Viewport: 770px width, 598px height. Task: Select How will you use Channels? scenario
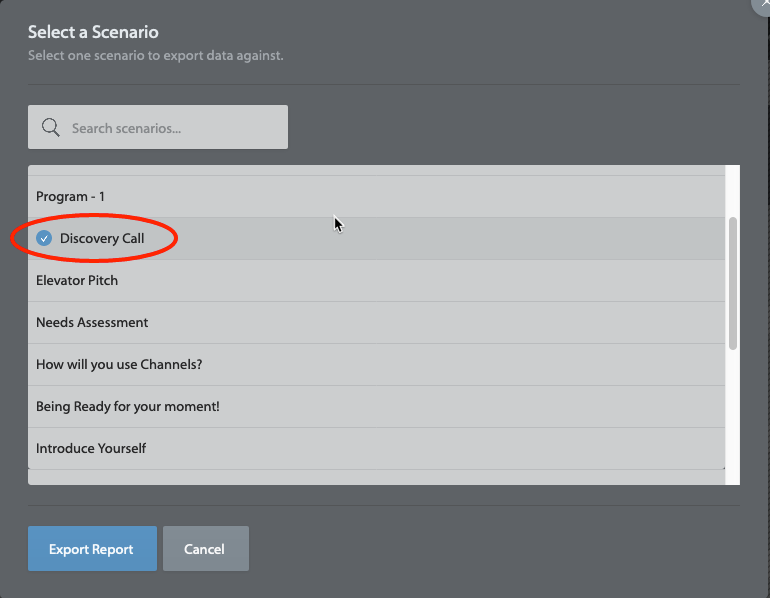[x=119, y=365]
